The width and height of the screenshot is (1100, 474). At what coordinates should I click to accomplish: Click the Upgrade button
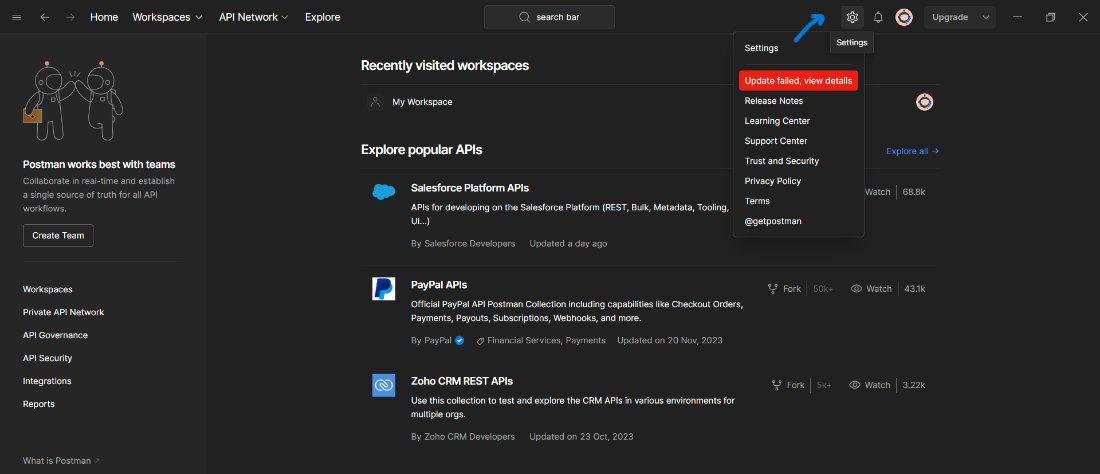click(950, 18)
